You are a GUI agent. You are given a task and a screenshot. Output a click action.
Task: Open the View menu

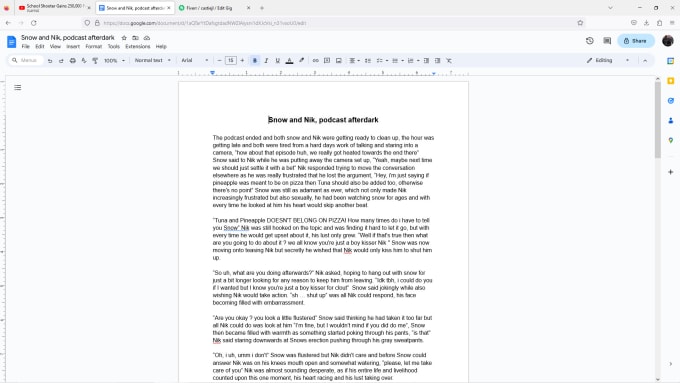(x=55, y=46)
